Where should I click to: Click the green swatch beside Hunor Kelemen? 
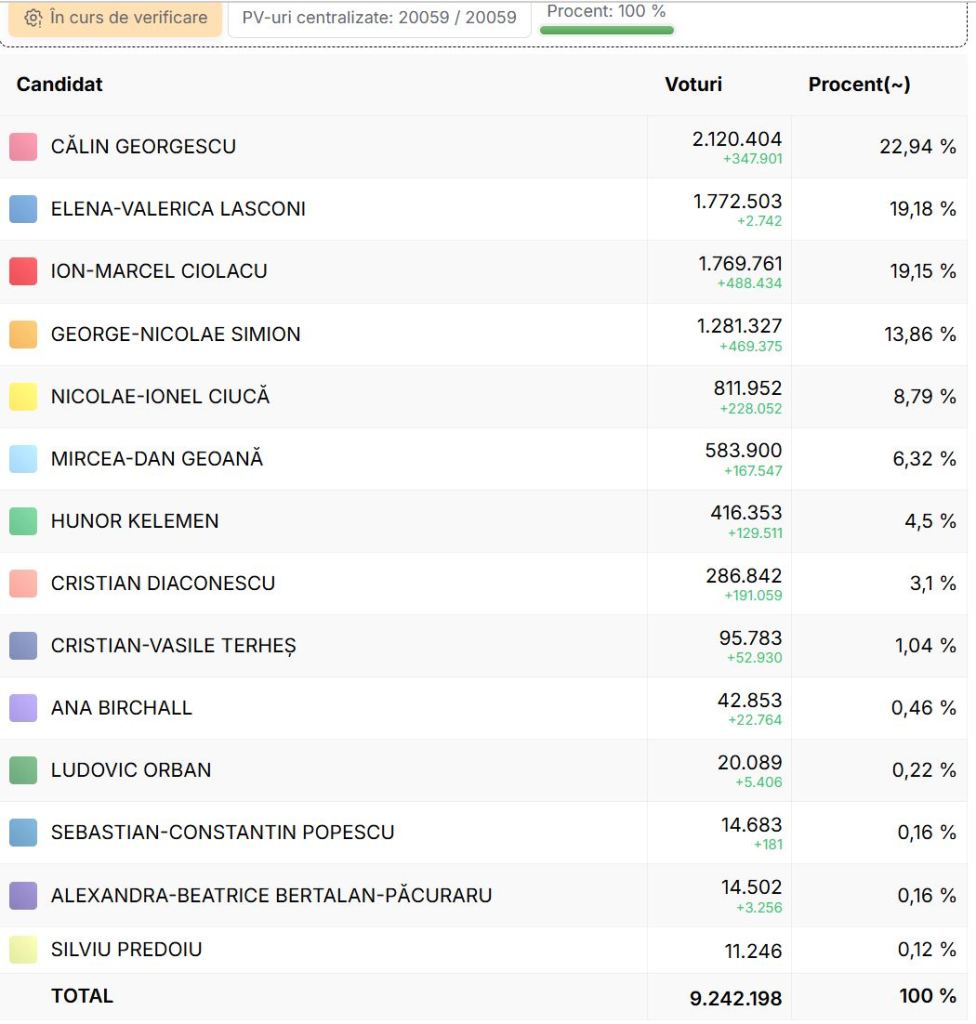[23, 521]
